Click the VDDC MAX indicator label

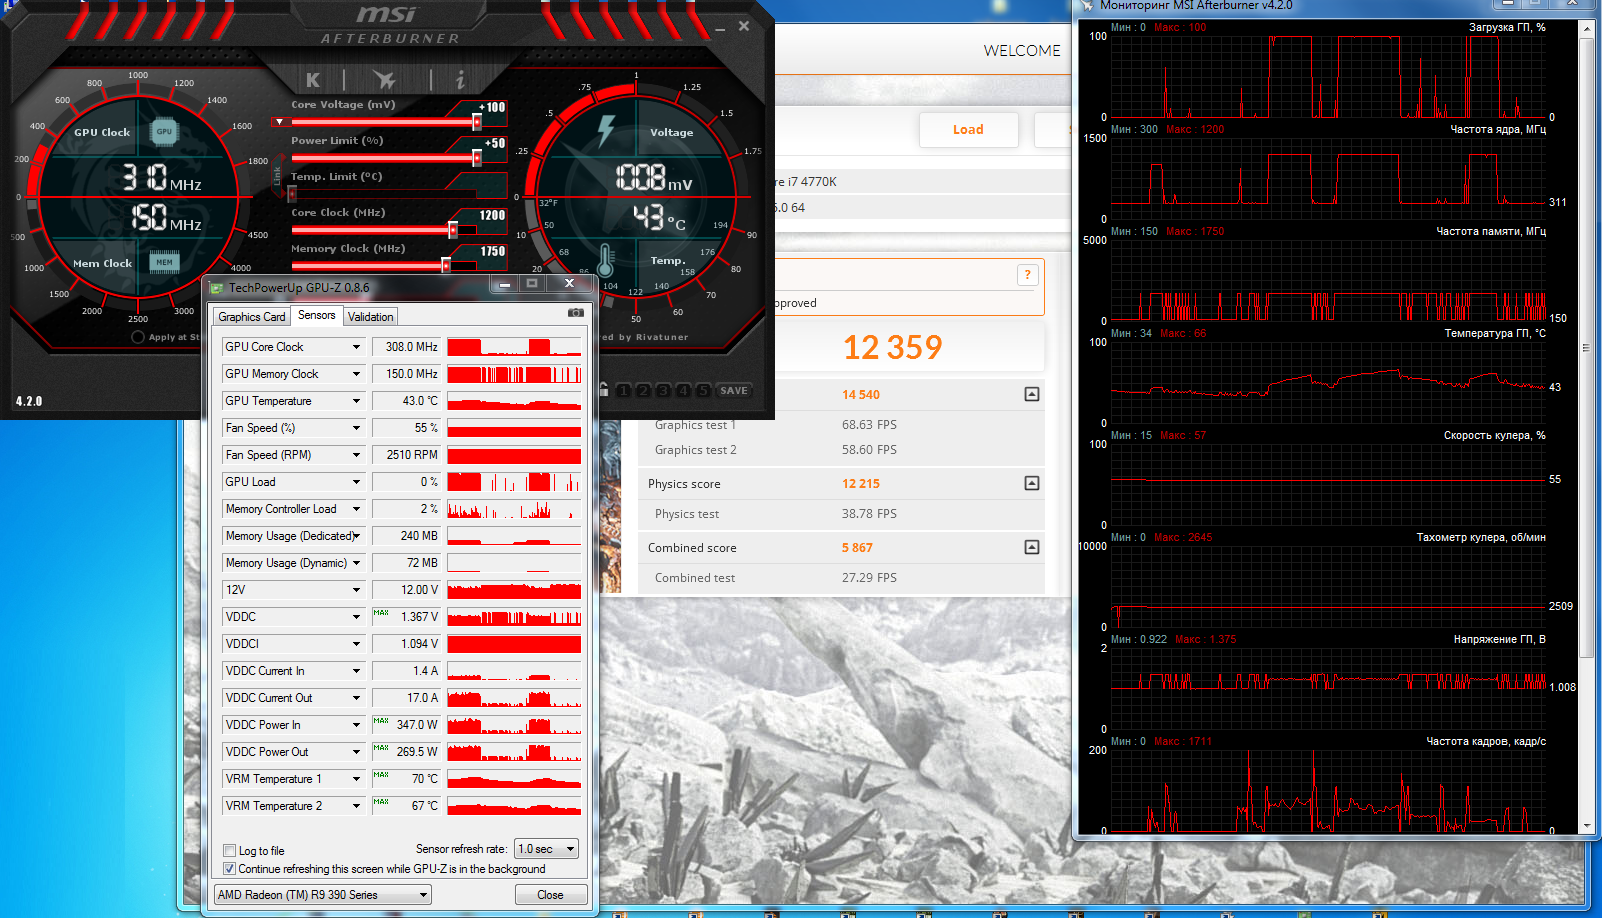(381, 613)
